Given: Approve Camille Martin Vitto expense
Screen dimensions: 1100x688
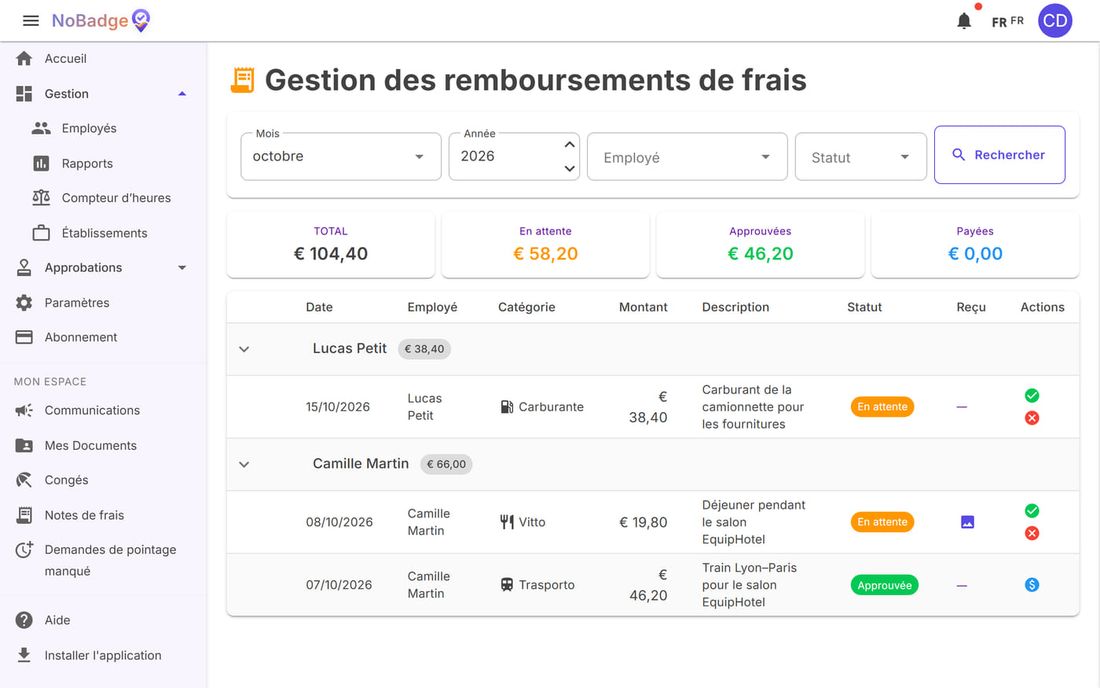Looking at the screenshot, I should (1031, 511).
